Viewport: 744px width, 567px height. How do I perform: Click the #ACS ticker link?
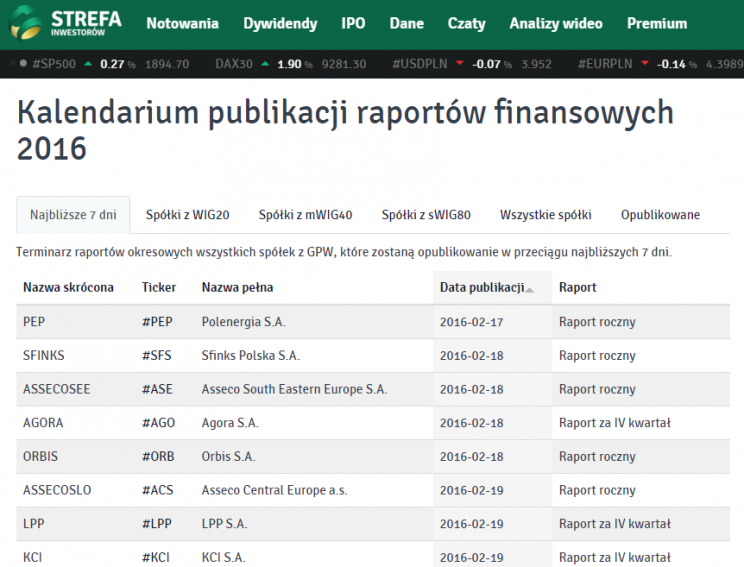158,490
